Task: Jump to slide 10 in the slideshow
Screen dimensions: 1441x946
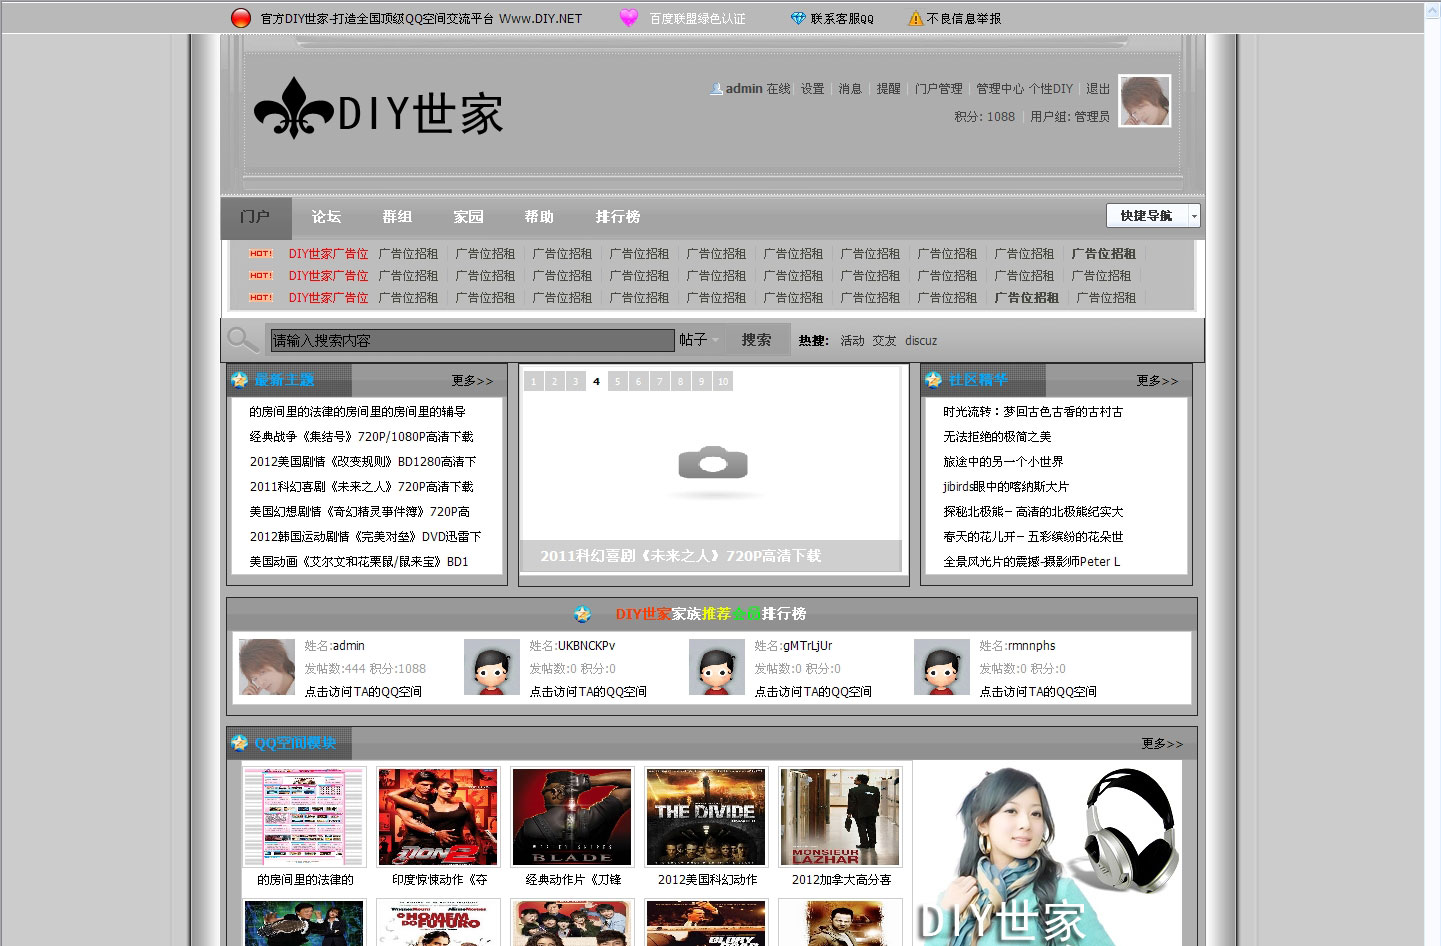Action: point(723,381)
